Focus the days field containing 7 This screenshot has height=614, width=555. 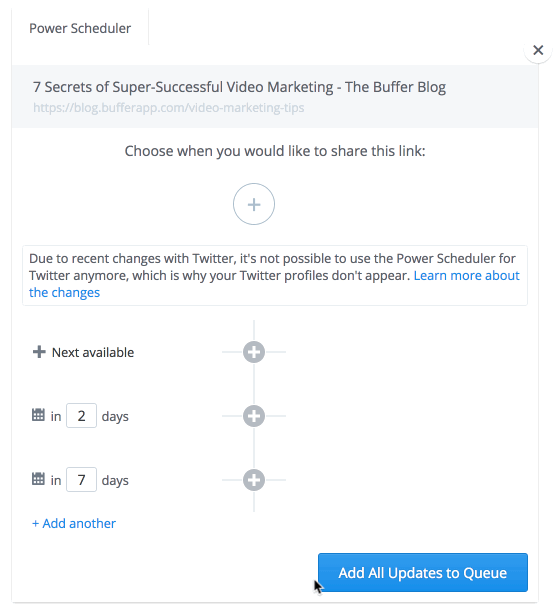pos(81,480)
